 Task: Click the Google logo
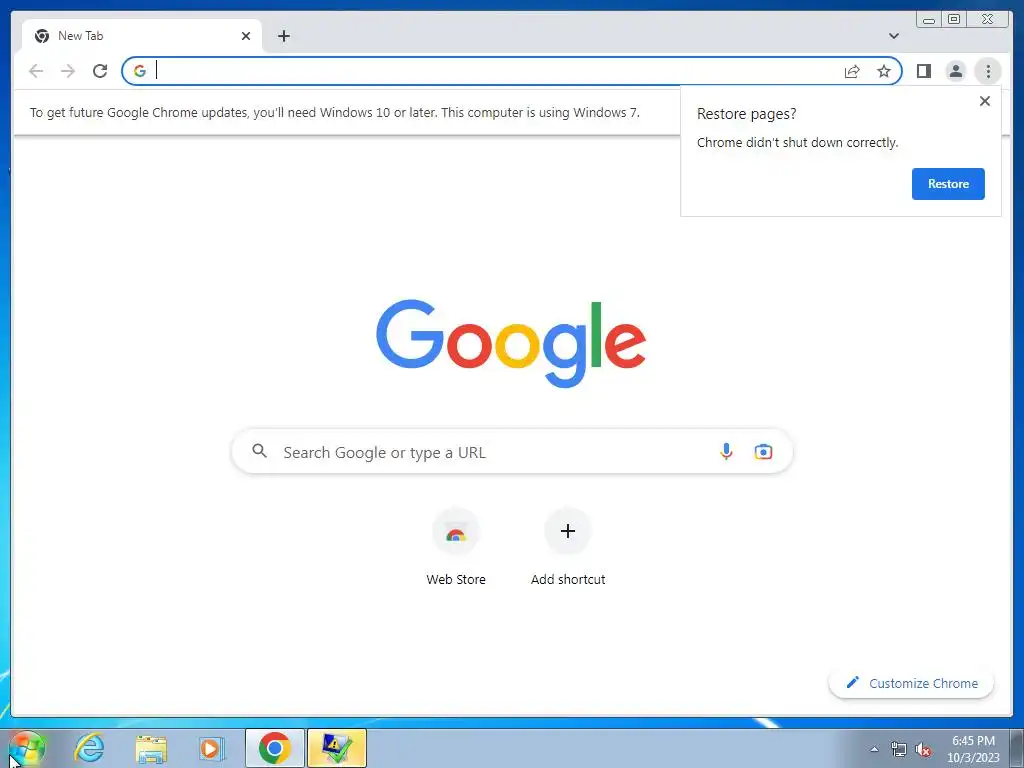coord(511,343)
